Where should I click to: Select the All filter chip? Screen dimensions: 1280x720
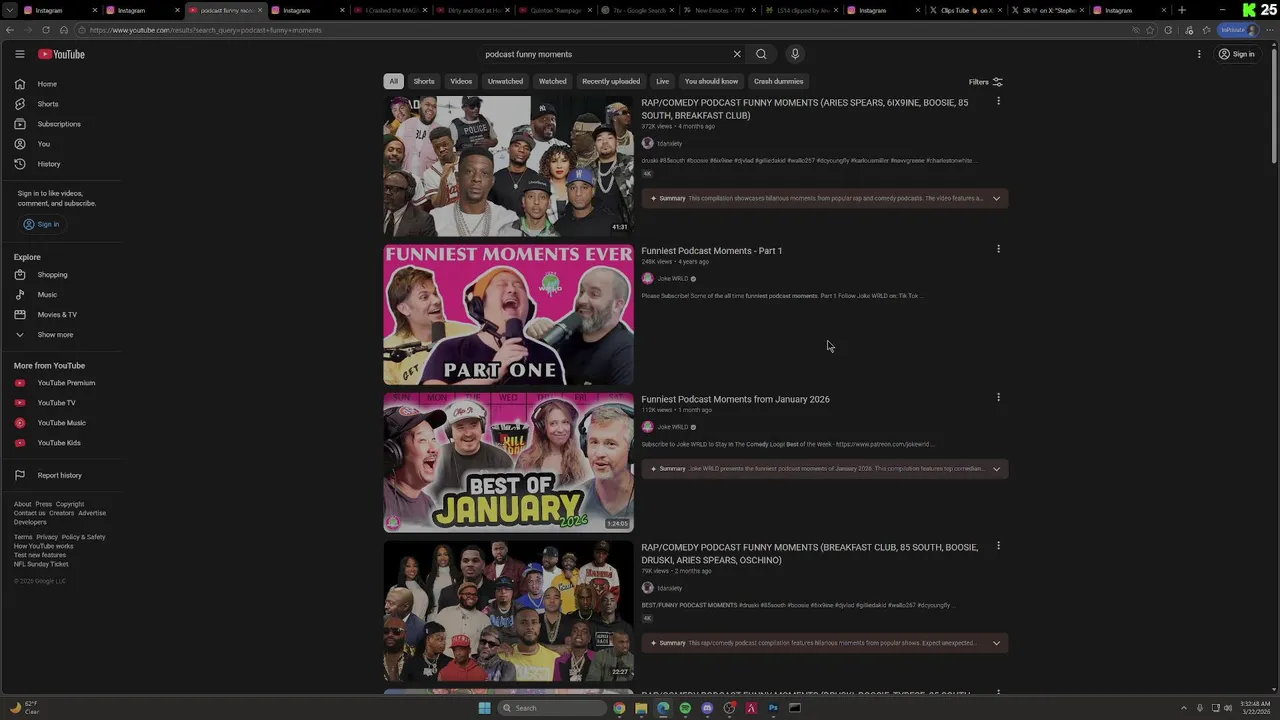click(393, 81)
